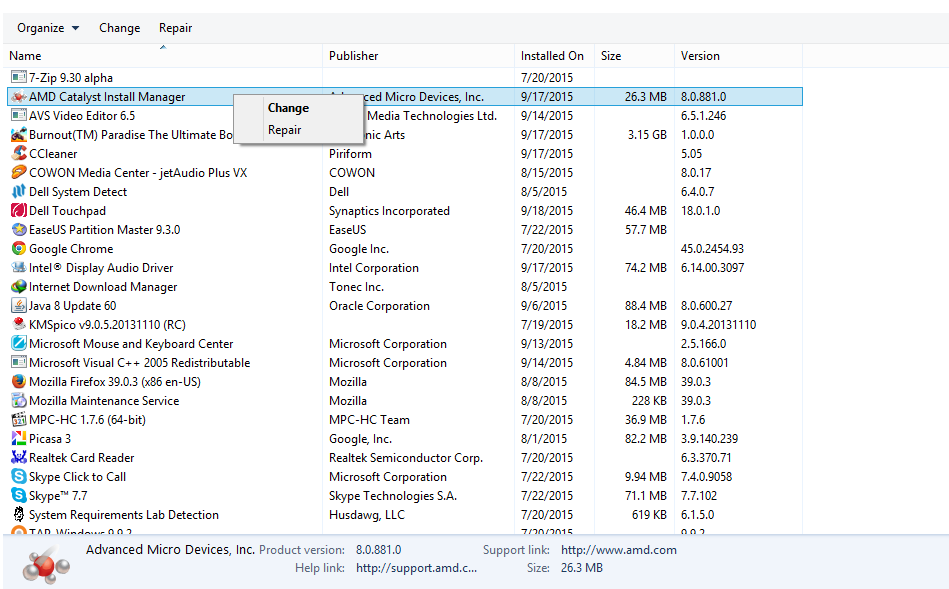
Task: Click the Burnout Paradise program icon
Action: coord(19,134)
